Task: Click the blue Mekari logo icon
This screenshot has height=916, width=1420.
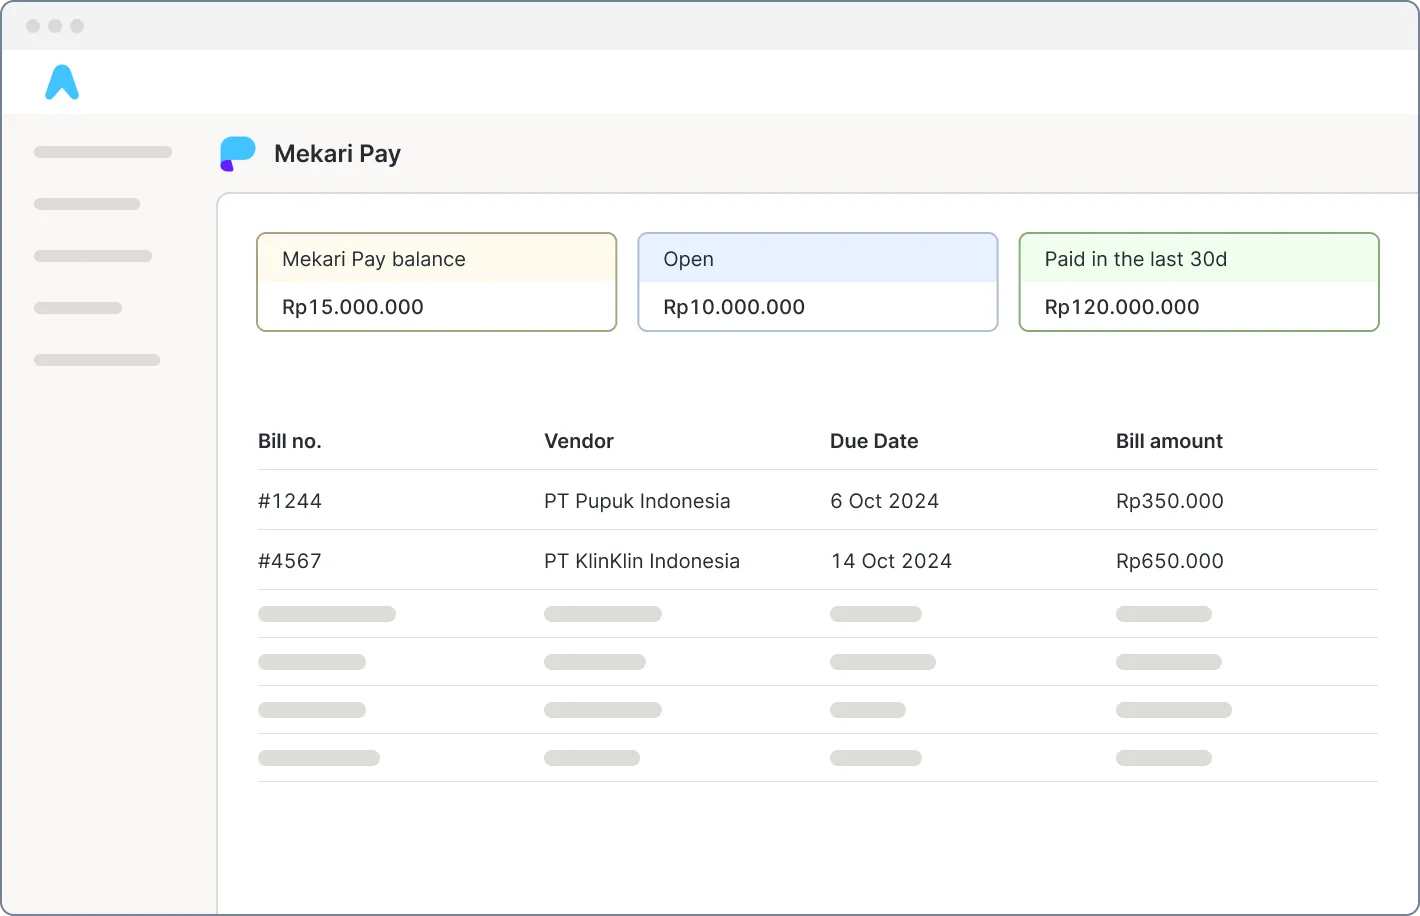Action: 62,82
